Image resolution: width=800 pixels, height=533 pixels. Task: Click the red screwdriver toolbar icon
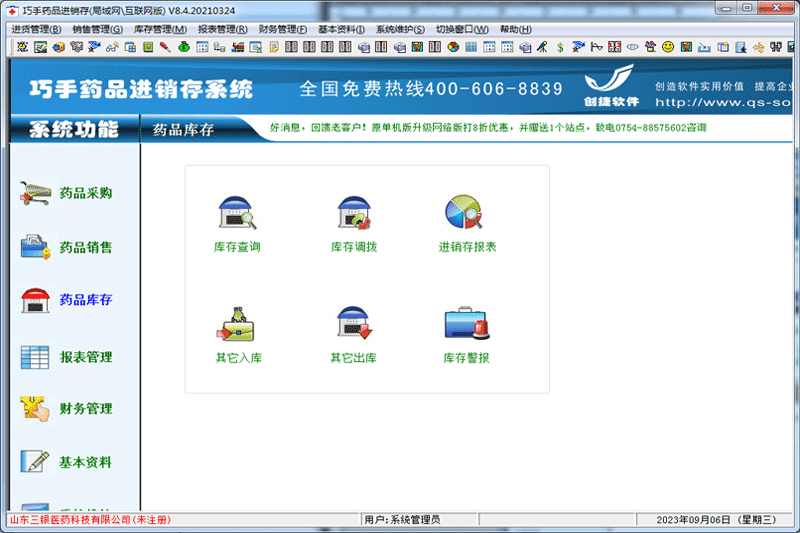tap(165, 47)
